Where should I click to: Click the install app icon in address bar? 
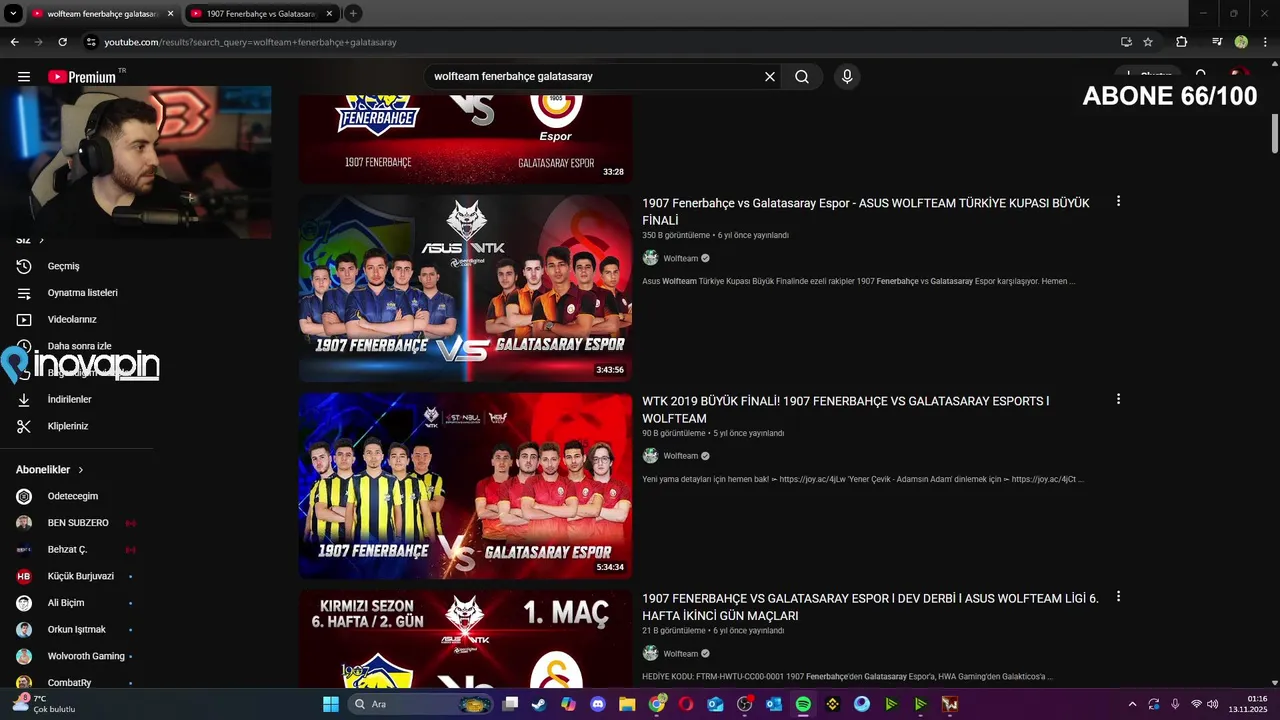coord(1126,42)
